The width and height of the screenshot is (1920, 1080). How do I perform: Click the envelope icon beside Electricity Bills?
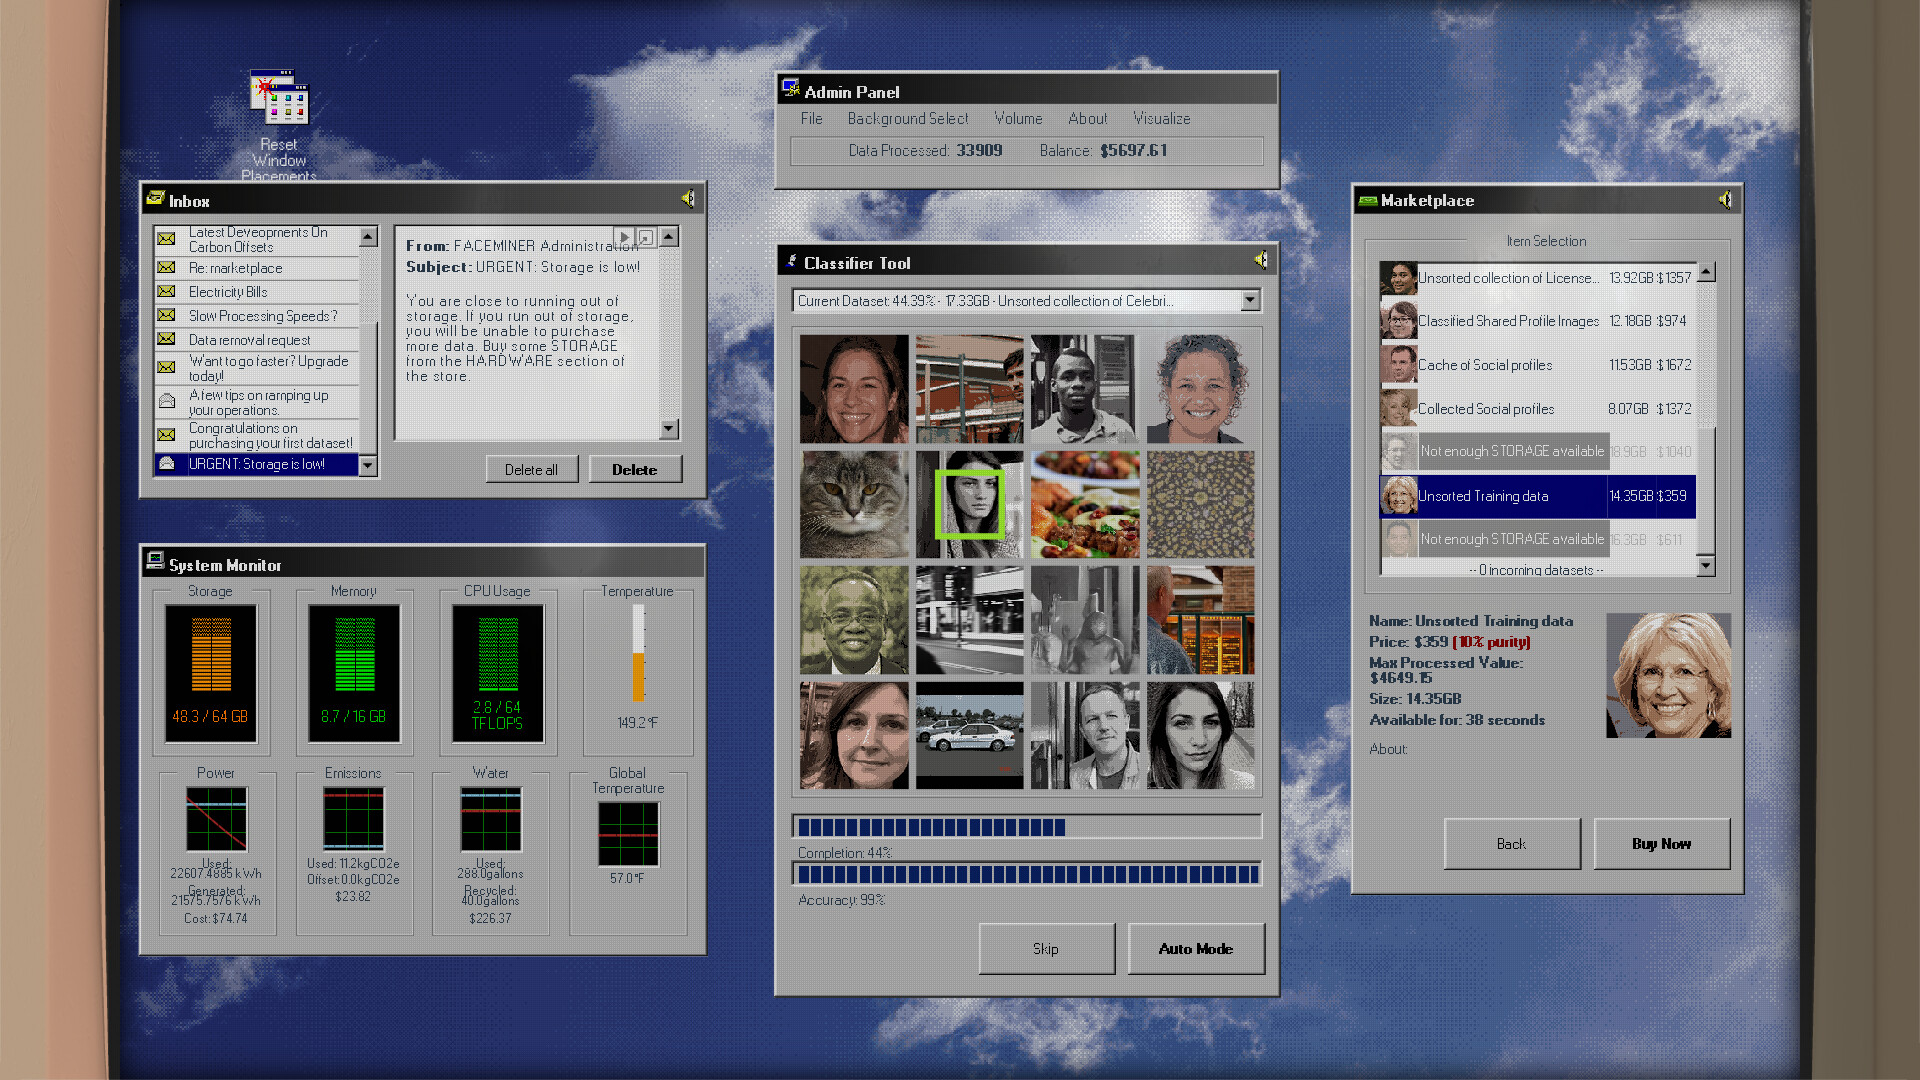click(165, 291)
